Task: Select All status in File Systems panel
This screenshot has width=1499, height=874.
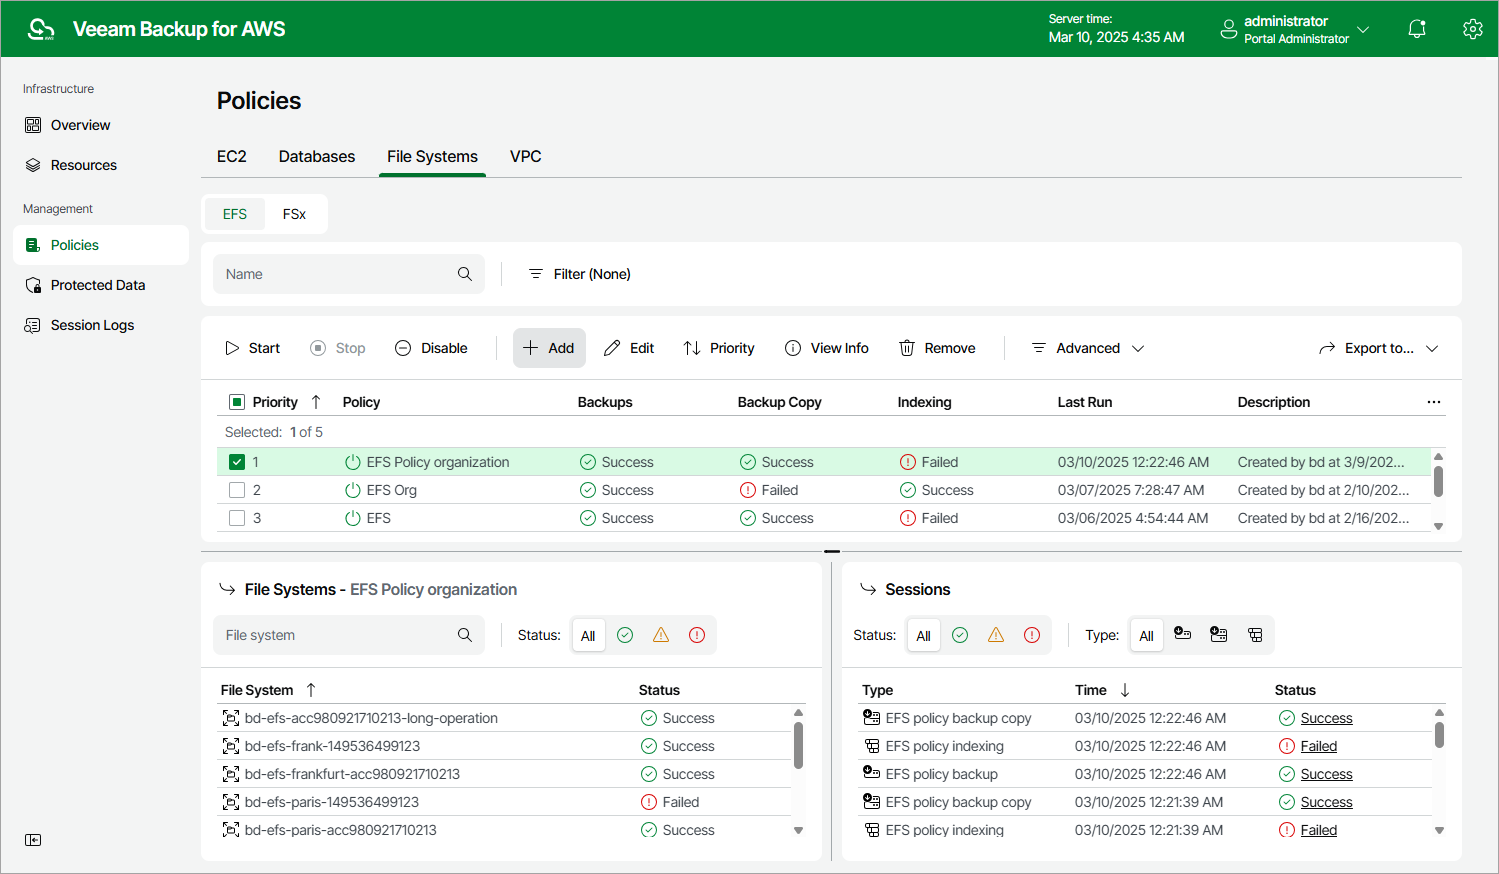Action: click(x=588, y=635)
